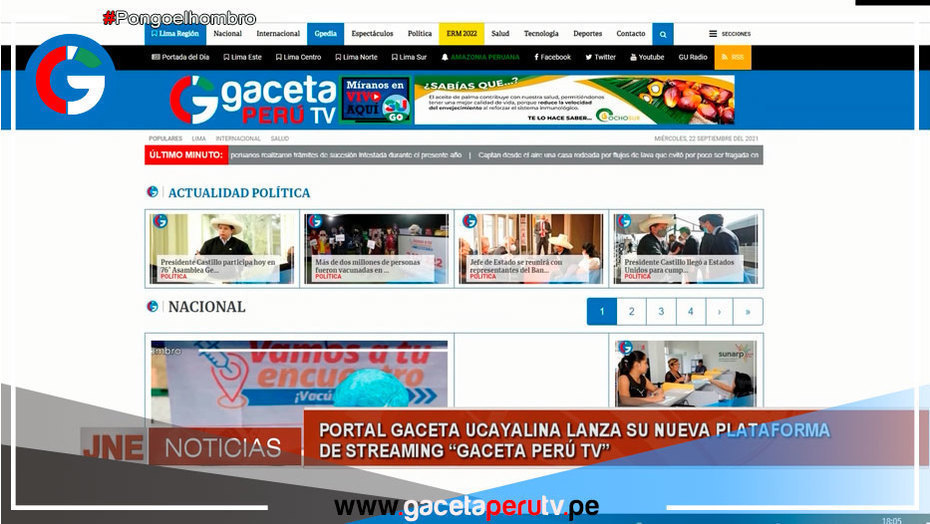Screen dimensions: 930x524
Task: Click the GU Radio link
Action: tap(693, 58)
